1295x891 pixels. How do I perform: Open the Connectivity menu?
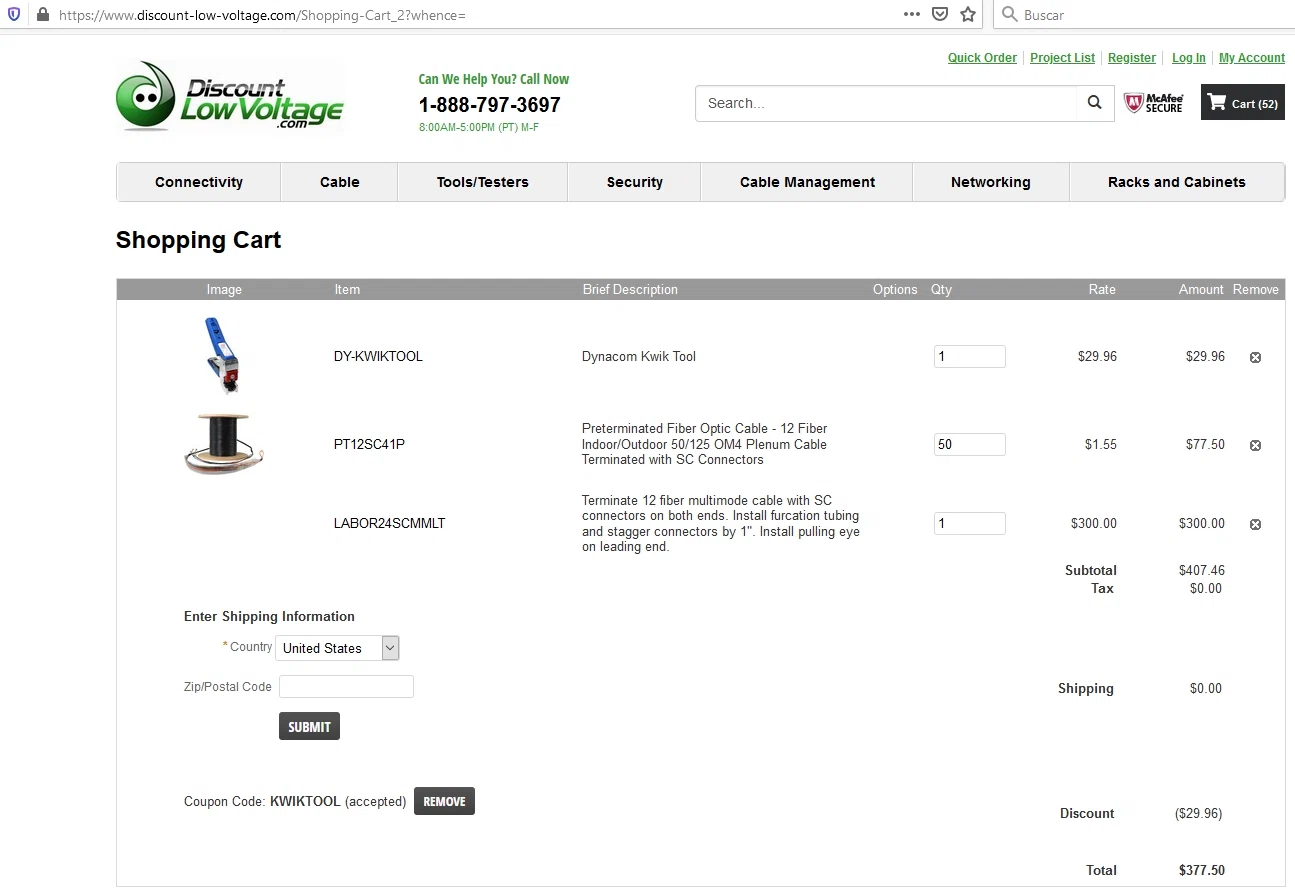coord(199,182)
